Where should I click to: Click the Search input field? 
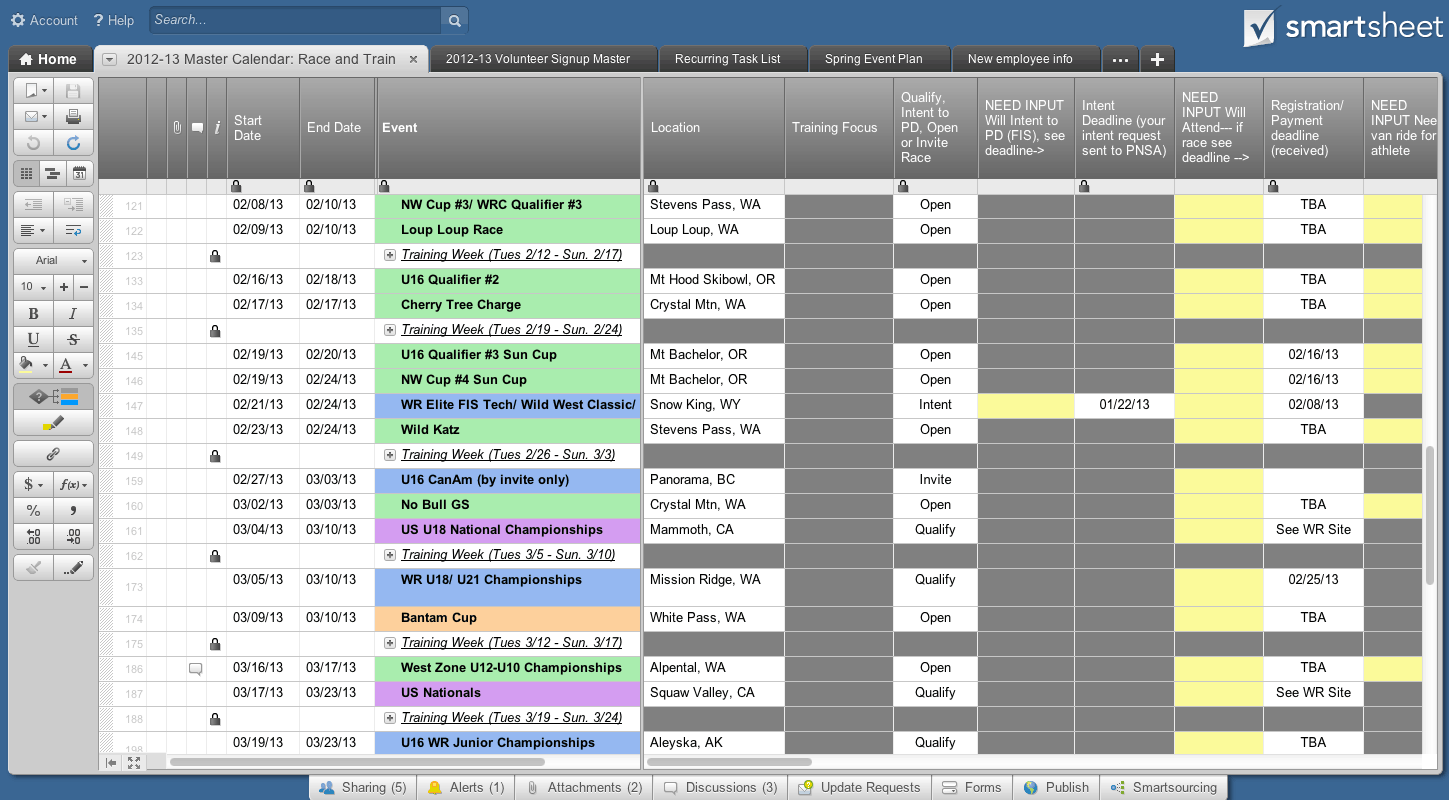coord(295,20)
